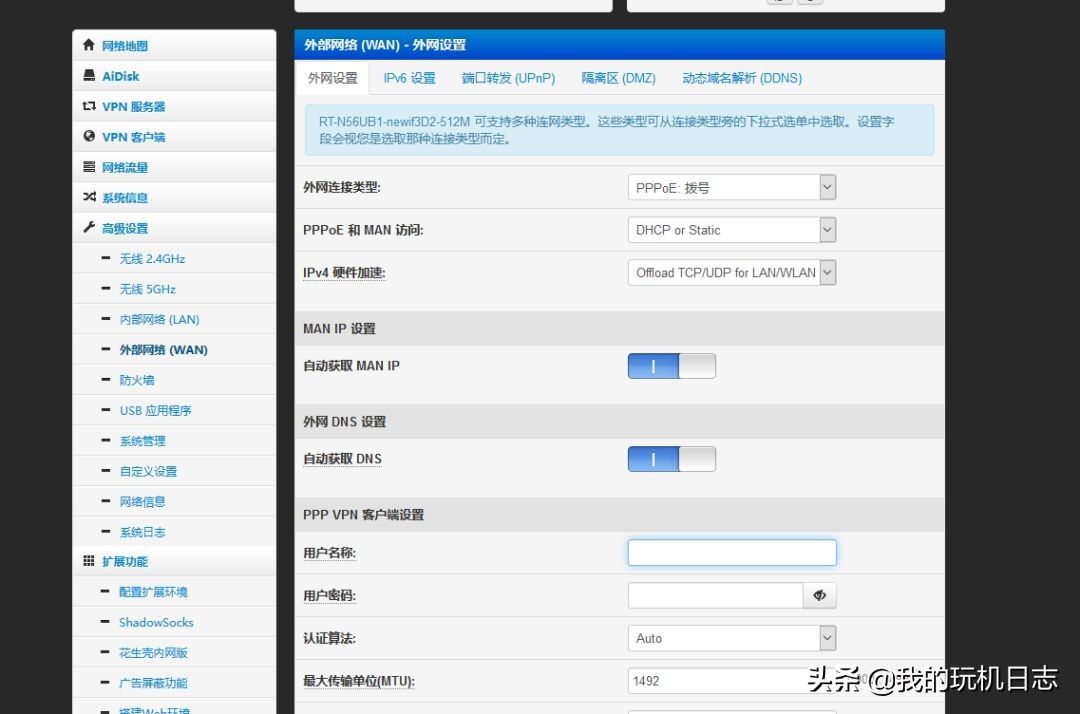Viewport: 1080px width, 714px height.
Task: Toggle the 自动获取 MAN IP switch
Action: pyautogui.click(x=672, y=366)
